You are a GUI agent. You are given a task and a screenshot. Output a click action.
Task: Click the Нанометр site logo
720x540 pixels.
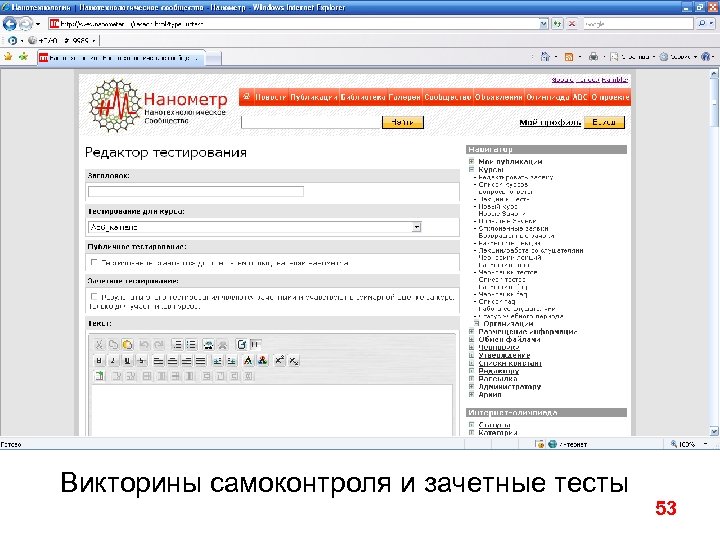pyautogui.click(x=158, y=105)
